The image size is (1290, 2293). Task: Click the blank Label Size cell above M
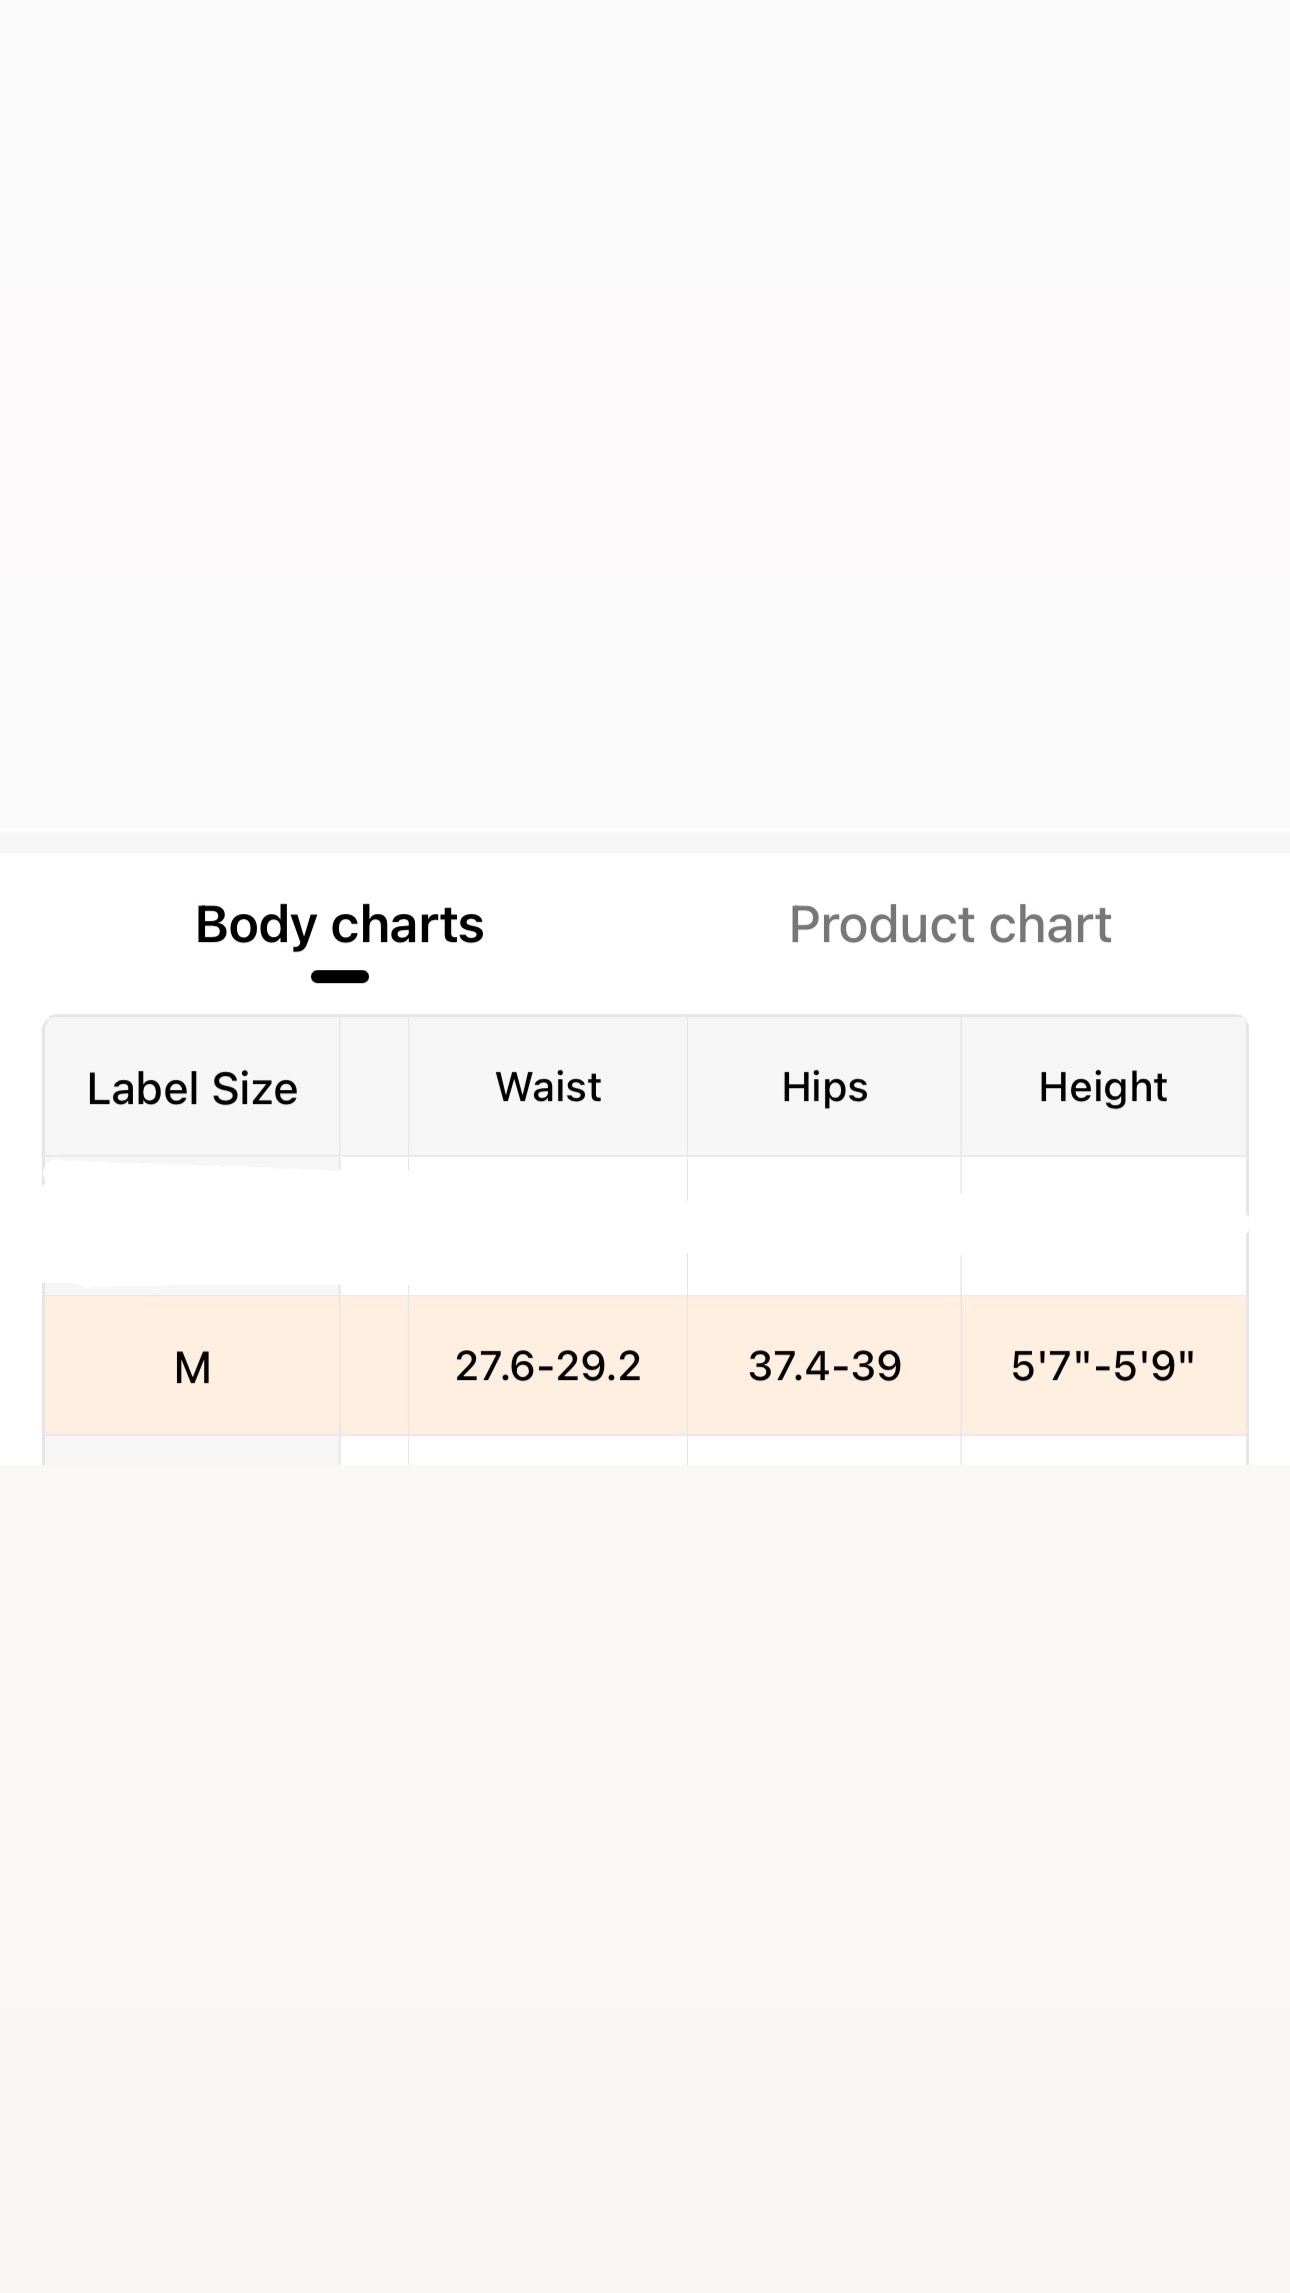click(x=192, y=1226)
